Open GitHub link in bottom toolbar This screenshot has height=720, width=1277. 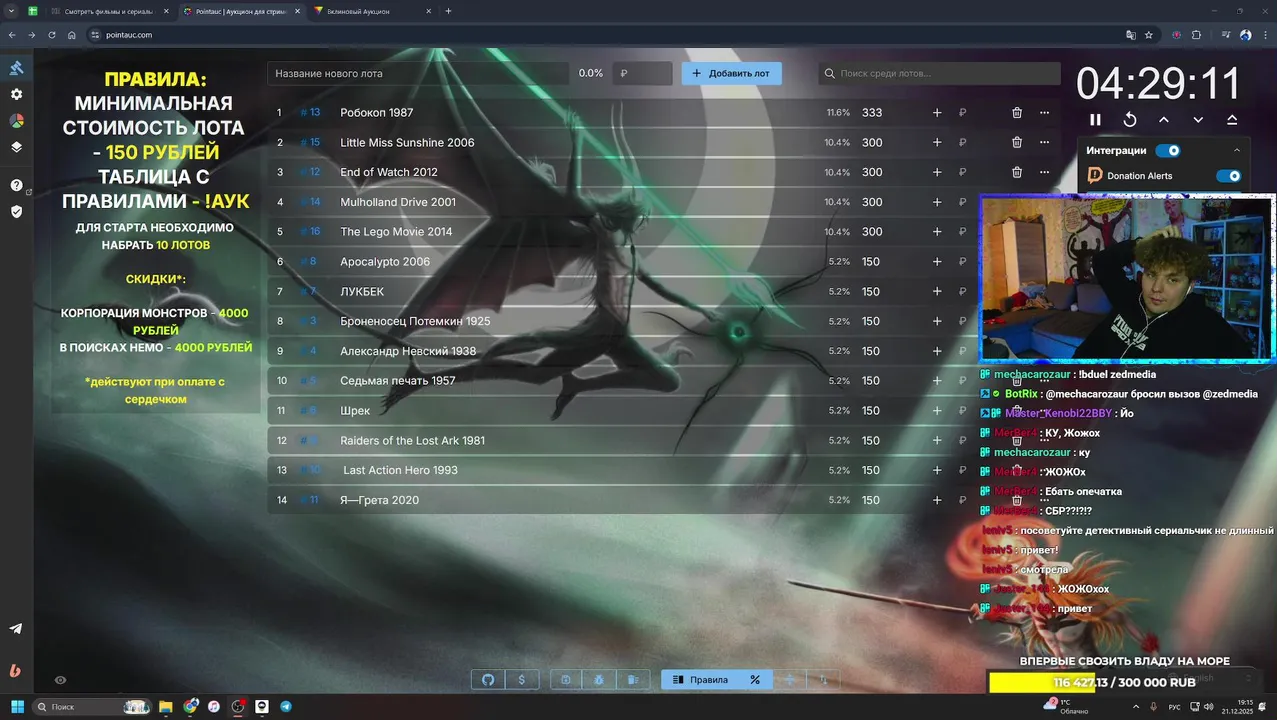(488, 680)
